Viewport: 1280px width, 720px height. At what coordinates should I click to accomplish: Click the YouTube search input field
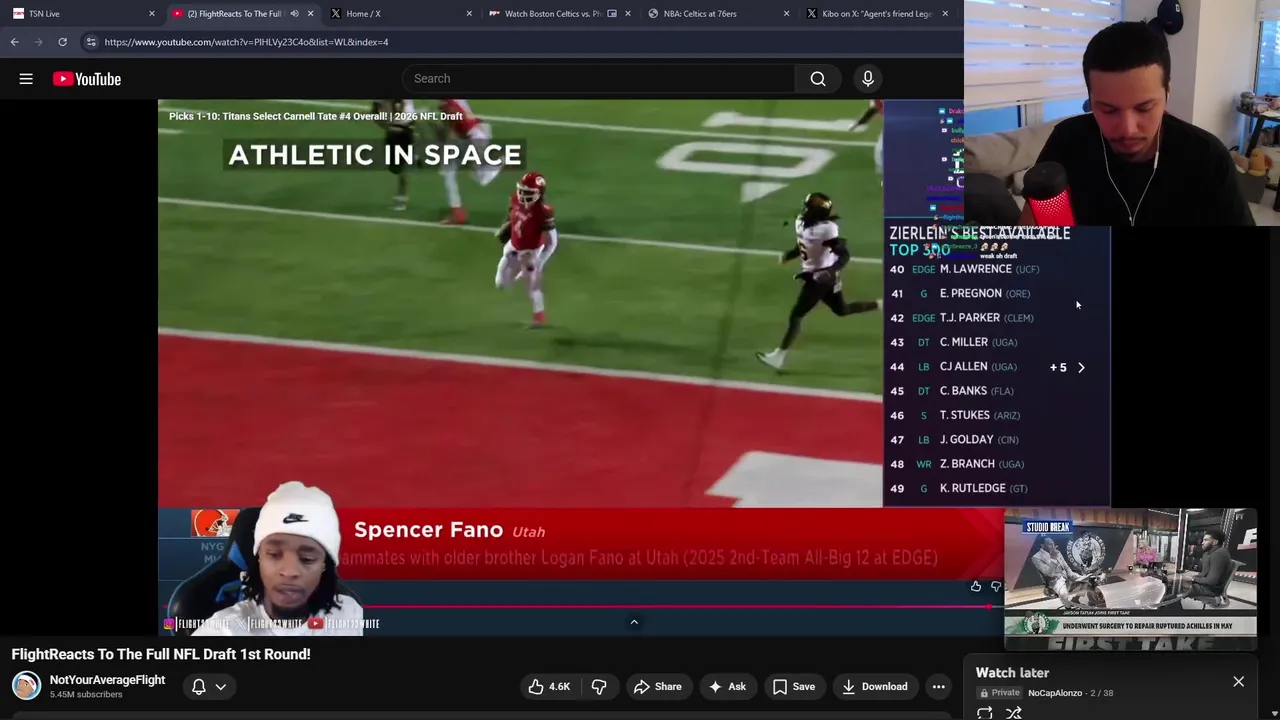[x=598, y=79]
